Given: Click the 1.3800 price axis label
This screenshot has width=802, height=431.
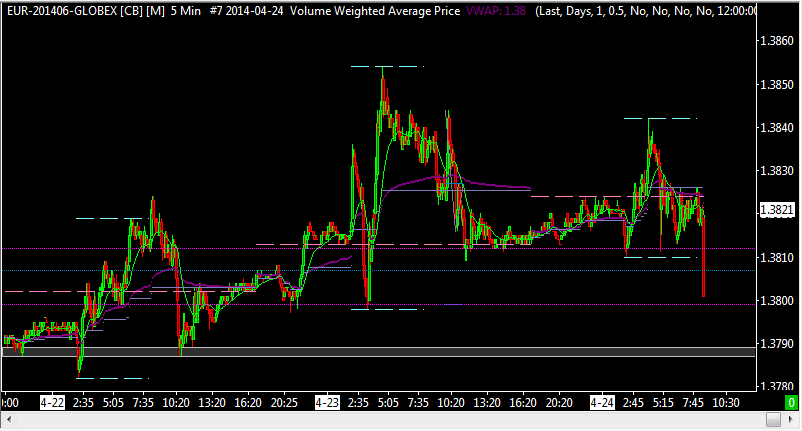Looking at the screenshot, I should point(777,300).
